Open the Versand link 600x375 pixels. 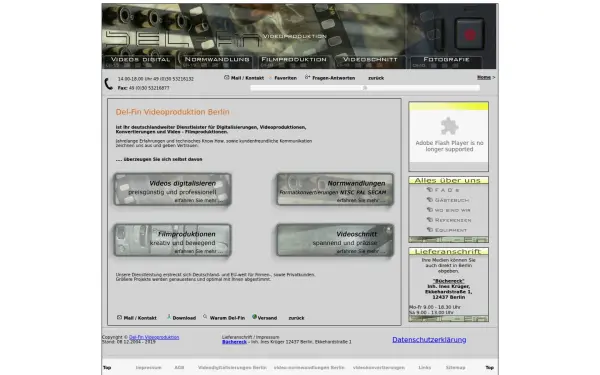tap(267, 318)
